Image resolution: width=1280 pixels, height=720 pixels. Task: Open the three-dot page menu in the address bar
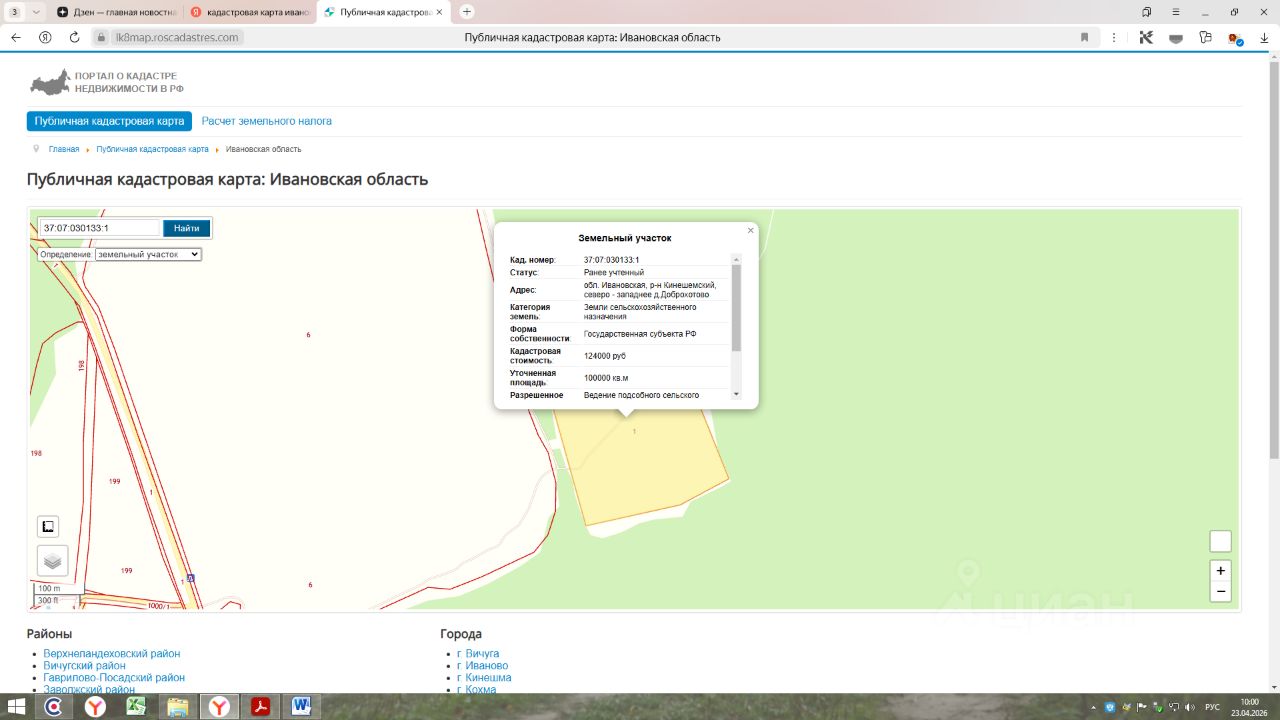[1114, 37]
